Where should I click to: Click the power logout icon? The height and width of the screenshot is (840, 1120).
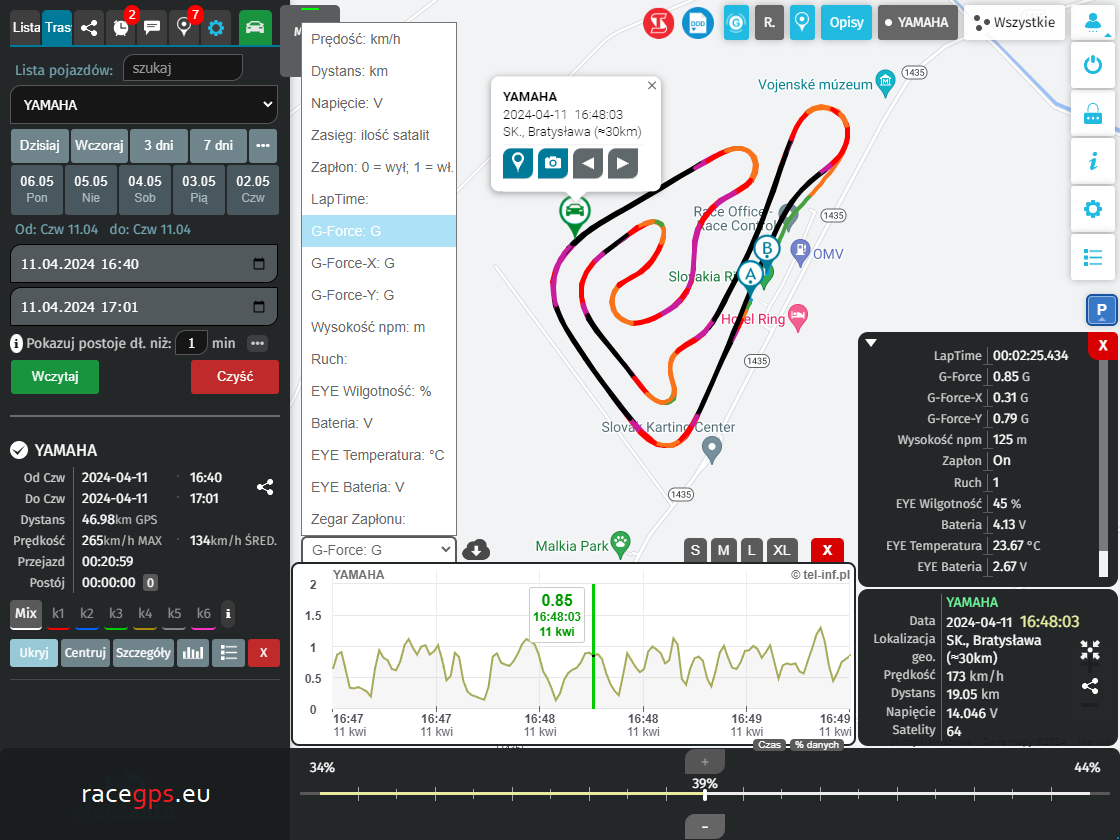coord(1093,65)
